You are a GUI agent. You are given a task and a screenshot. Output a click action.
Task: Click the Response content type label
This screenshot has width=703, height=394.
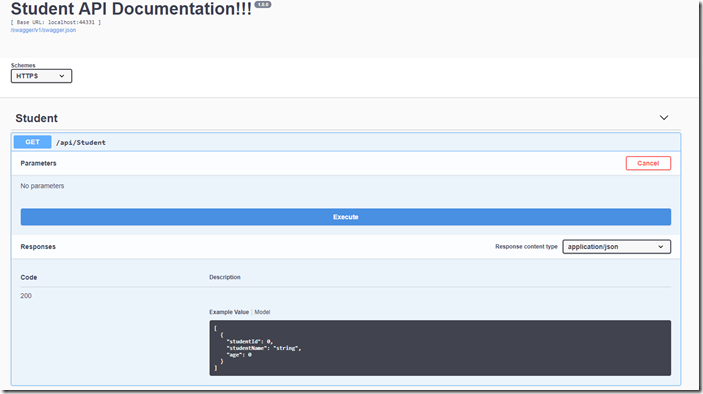[x=526, y=247]
